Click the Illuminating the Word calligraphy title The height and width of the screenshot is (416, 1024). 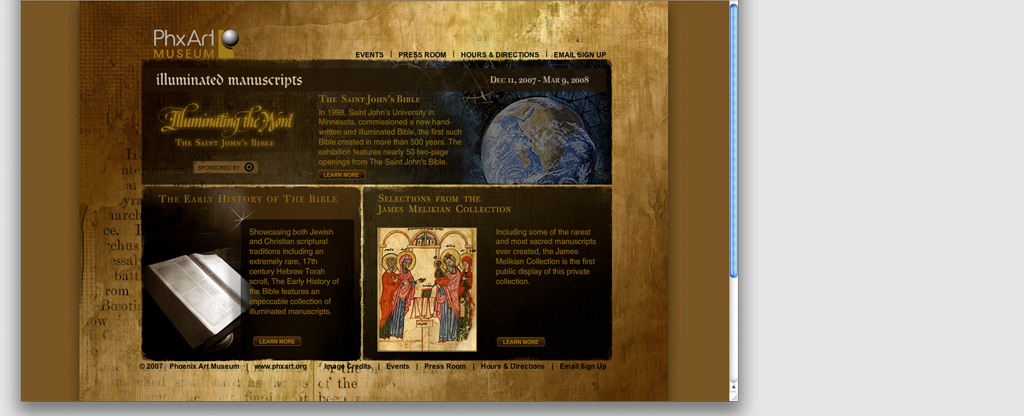point(226,119)
